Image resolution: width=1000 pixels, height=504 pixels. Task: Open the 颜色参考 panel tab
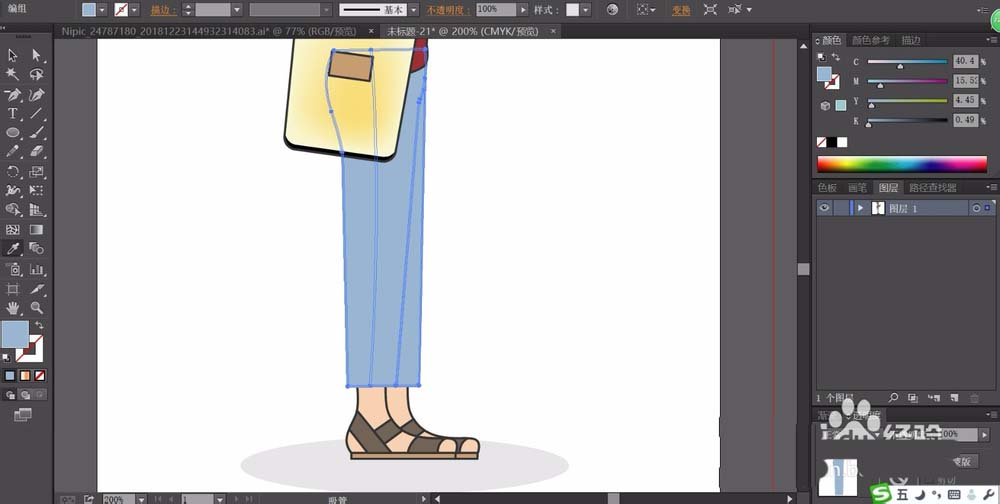tap(871, 40)
